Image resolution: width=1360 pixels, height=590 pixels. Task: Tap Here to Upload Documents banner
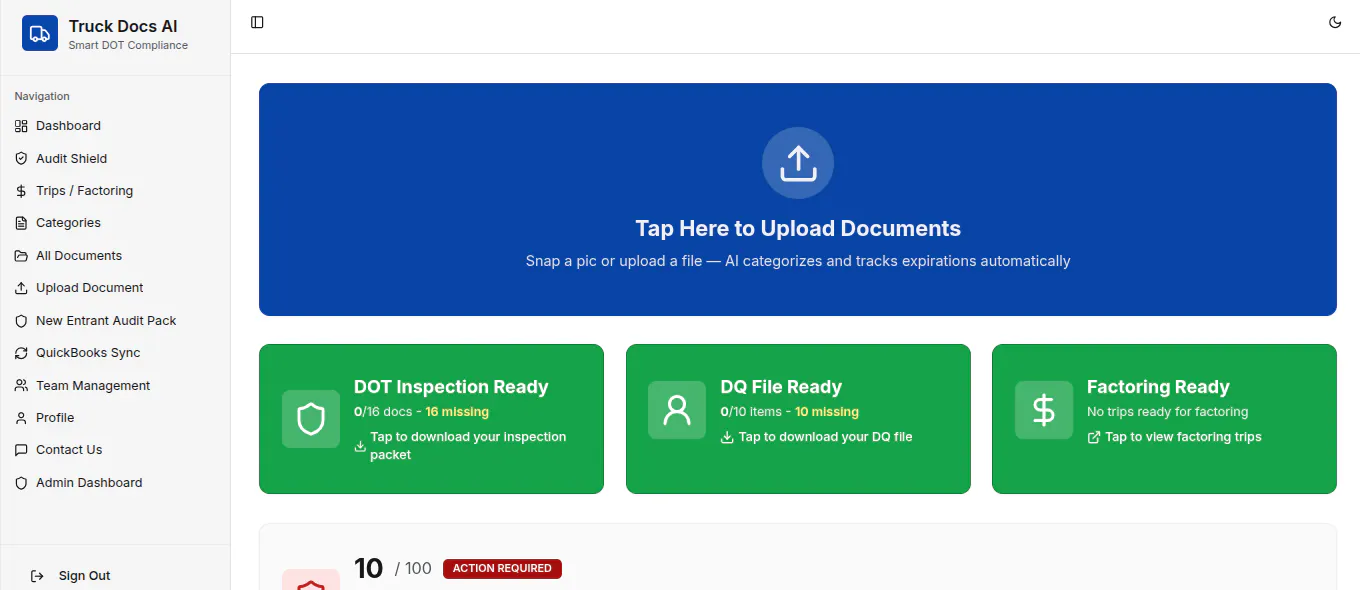pos(798,199)
